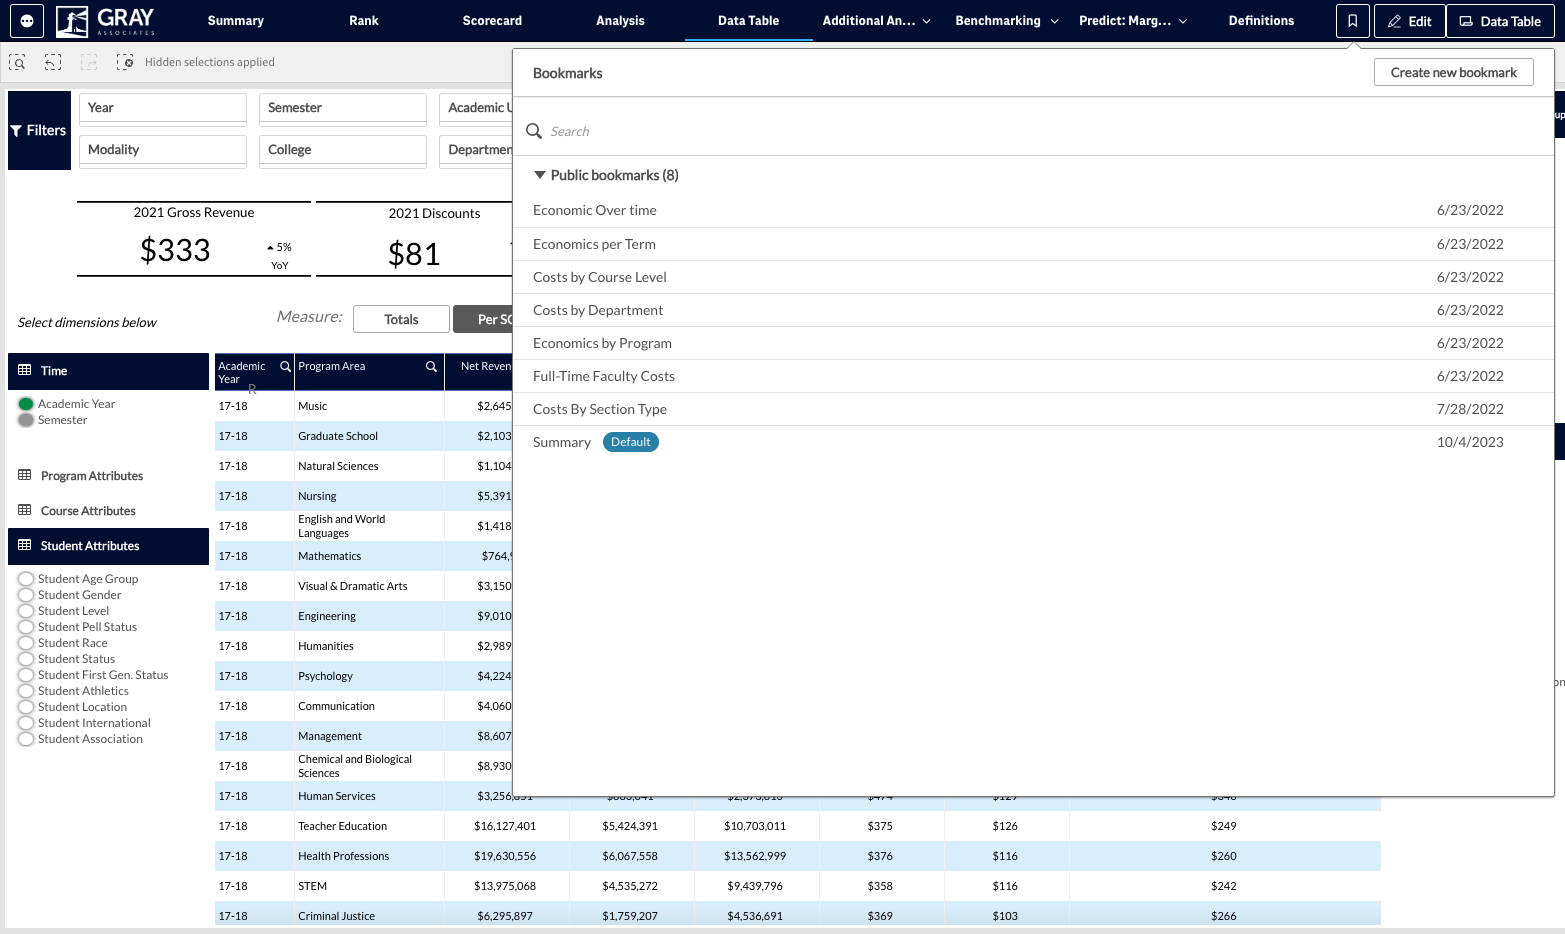Viewport: 1565px width, 934px height.
Task: Open the bookmarks icon in top bar
Action: (x=1352, y=21)
